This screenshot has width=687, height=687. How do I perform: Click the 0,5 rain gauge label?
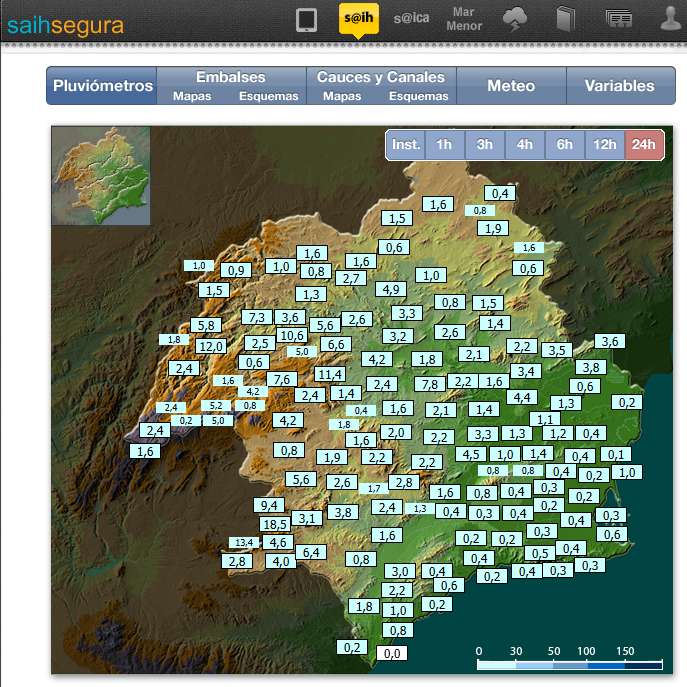540,553
